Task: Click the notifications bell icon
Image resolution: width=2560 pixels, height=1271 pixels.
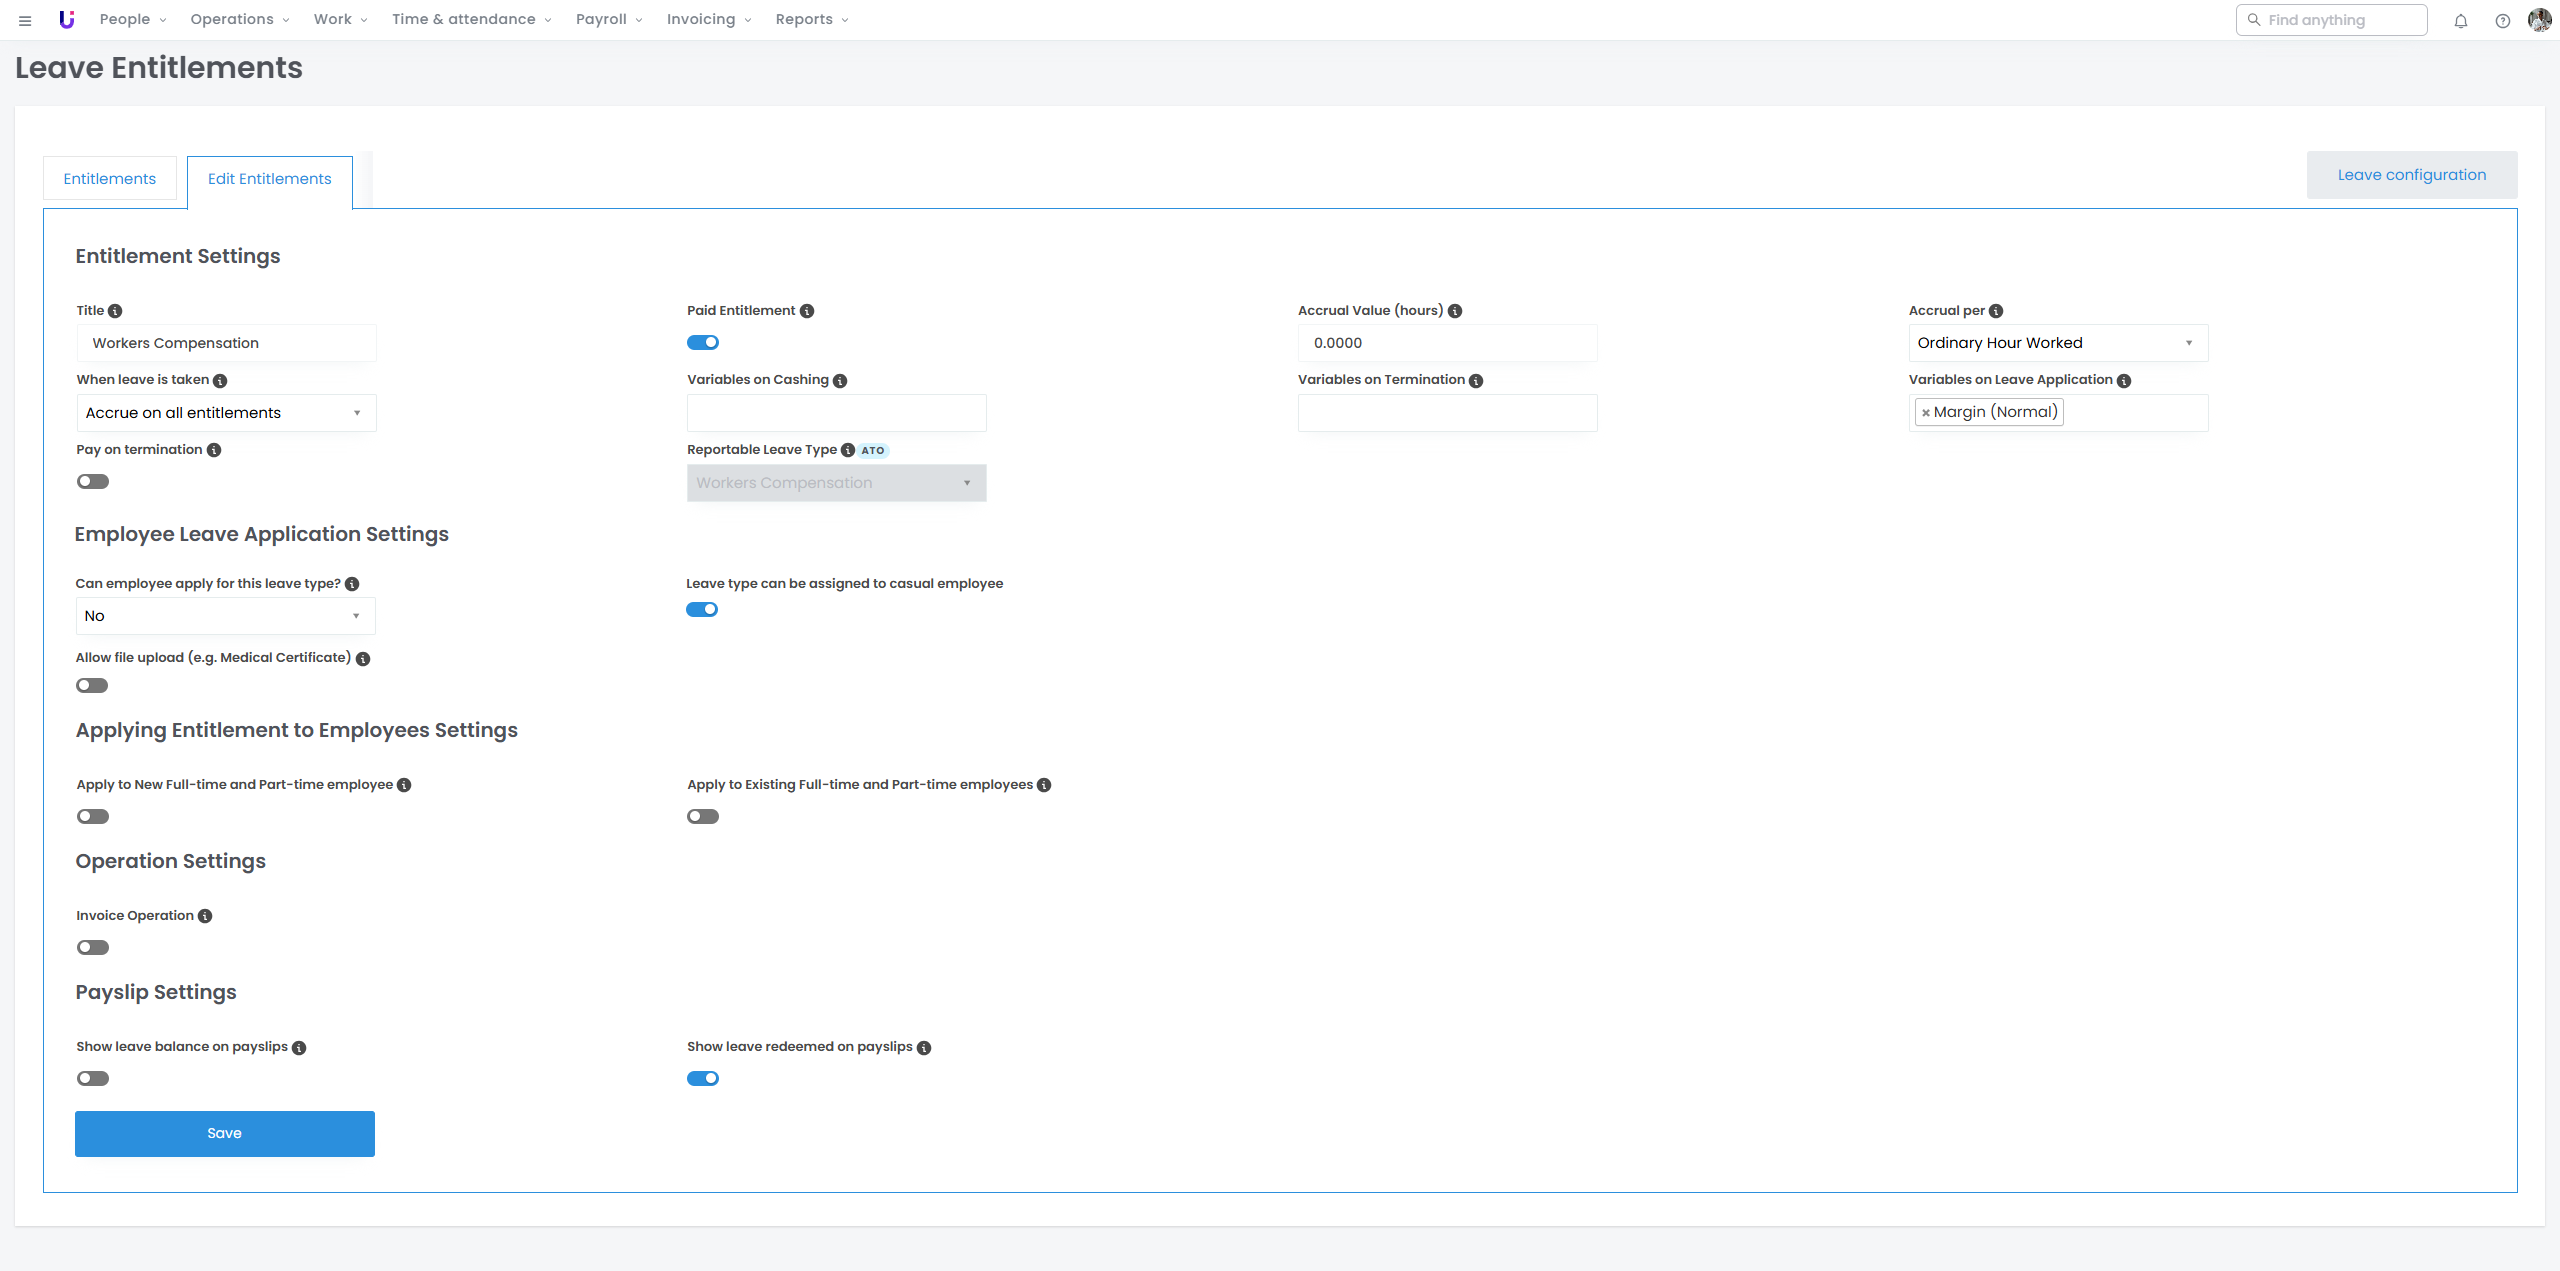Action: [x=2460, y=21]
